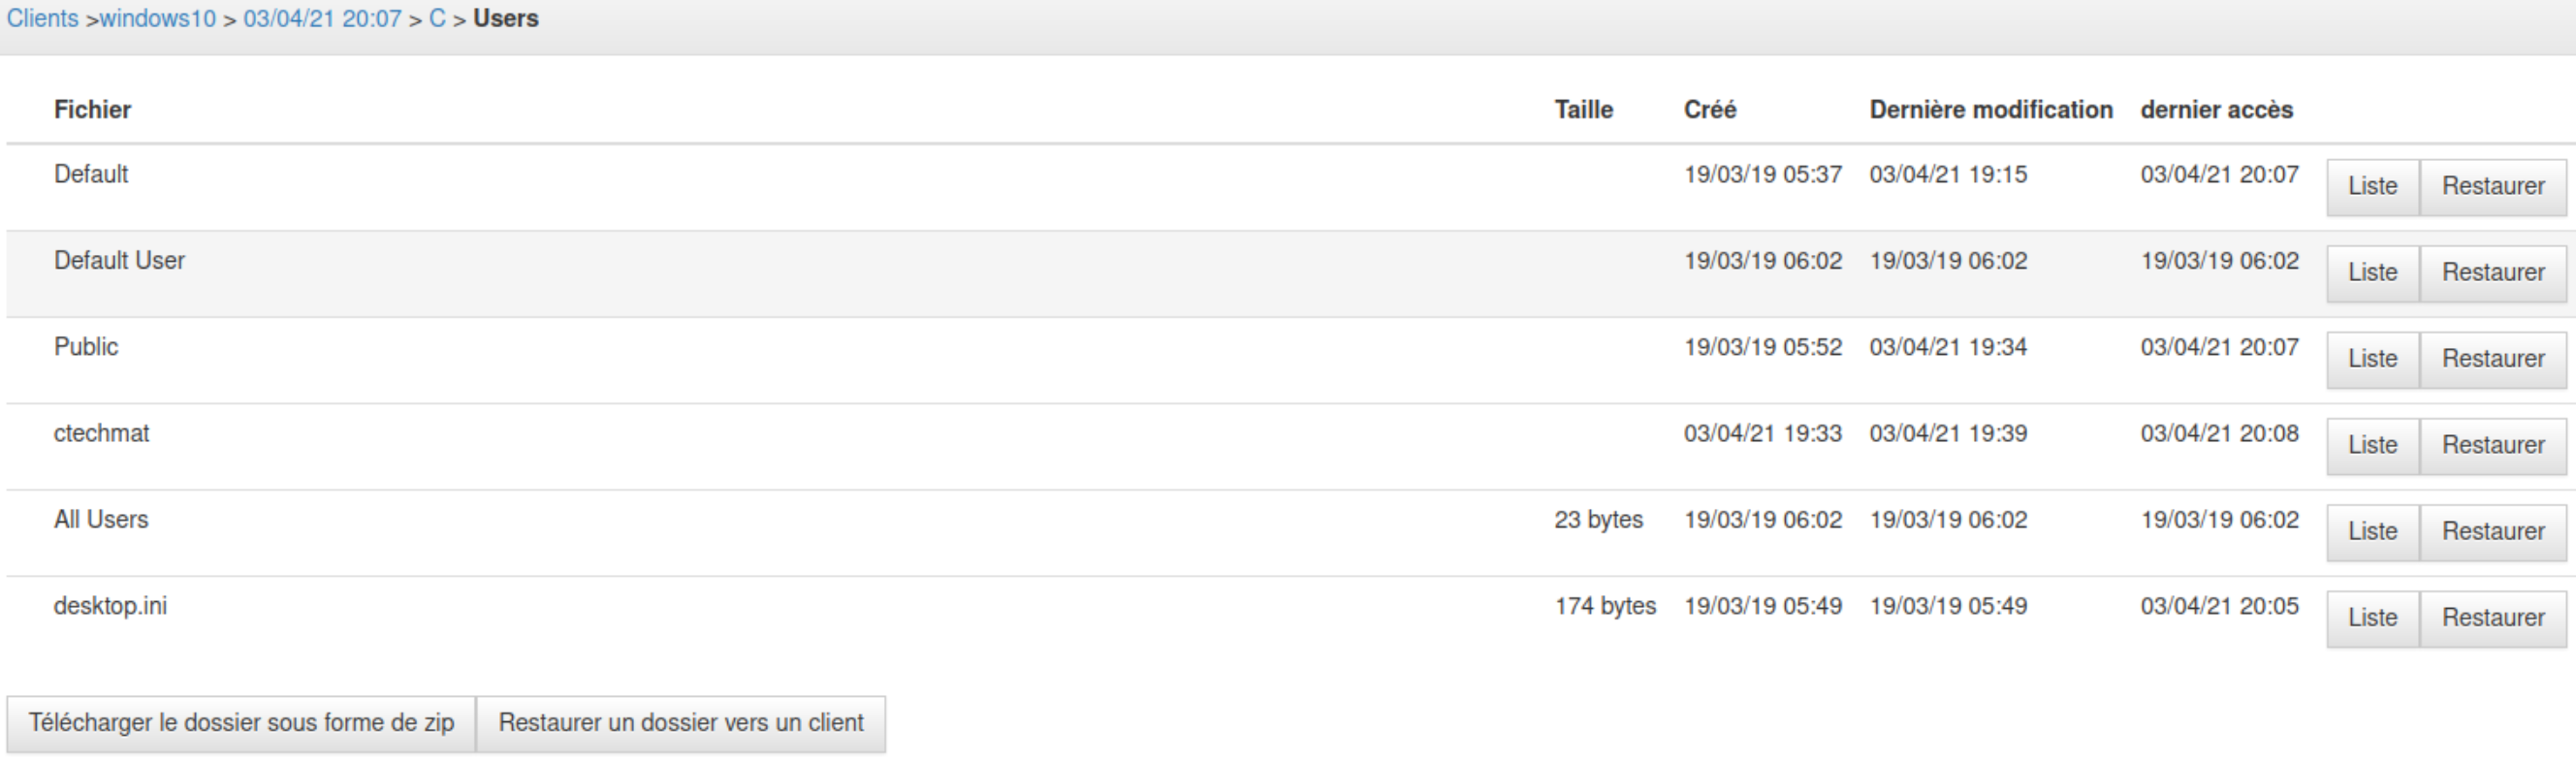Screen dimensions: 2576x762
Task: Select Liste for All Users
Action: (2372, 531)
